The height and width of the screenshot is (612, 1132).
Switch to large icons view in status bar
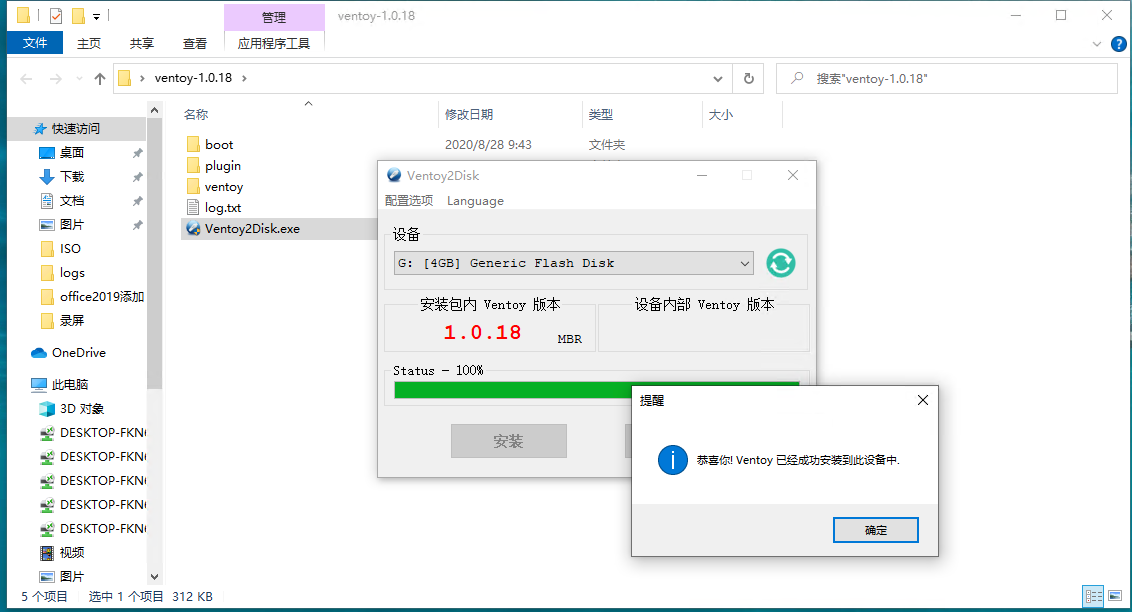1116,596
